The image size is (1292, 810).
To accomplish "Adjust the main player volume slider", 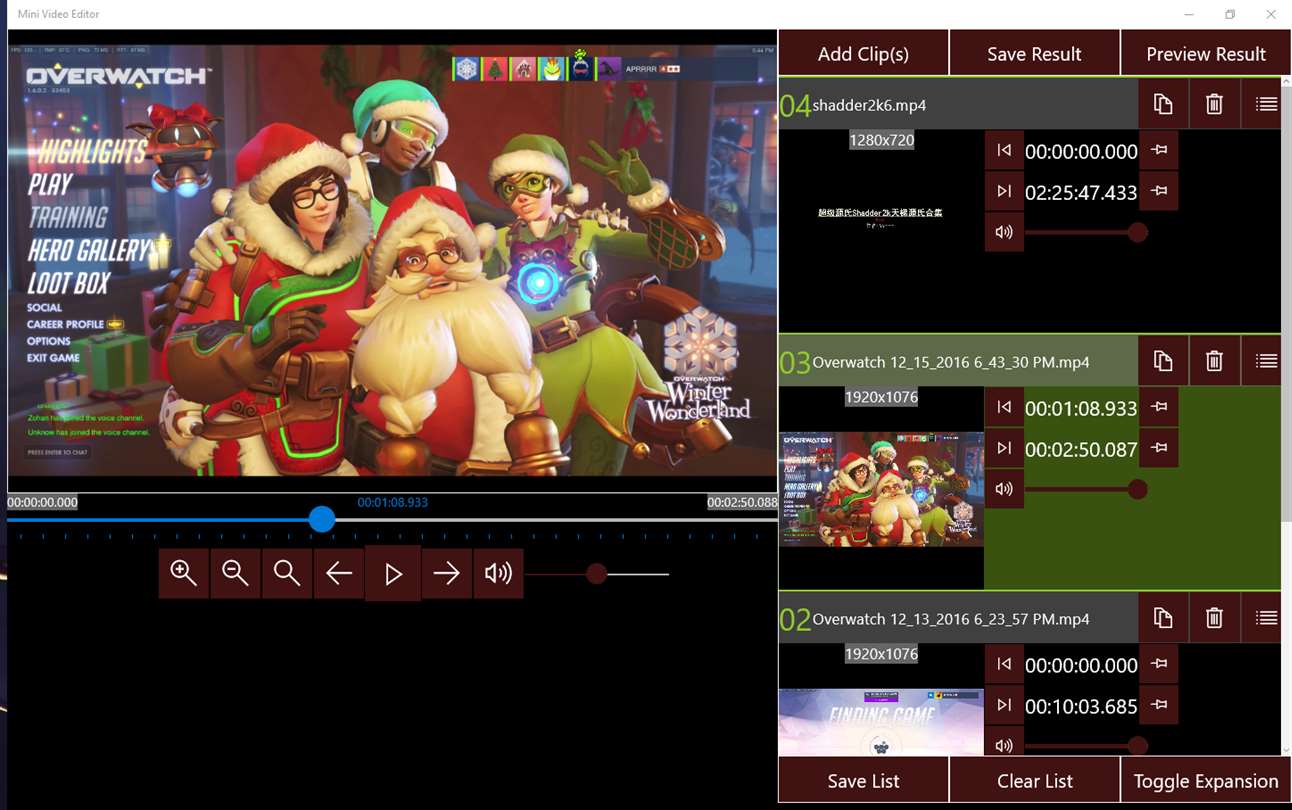I will tap(597, 574).
